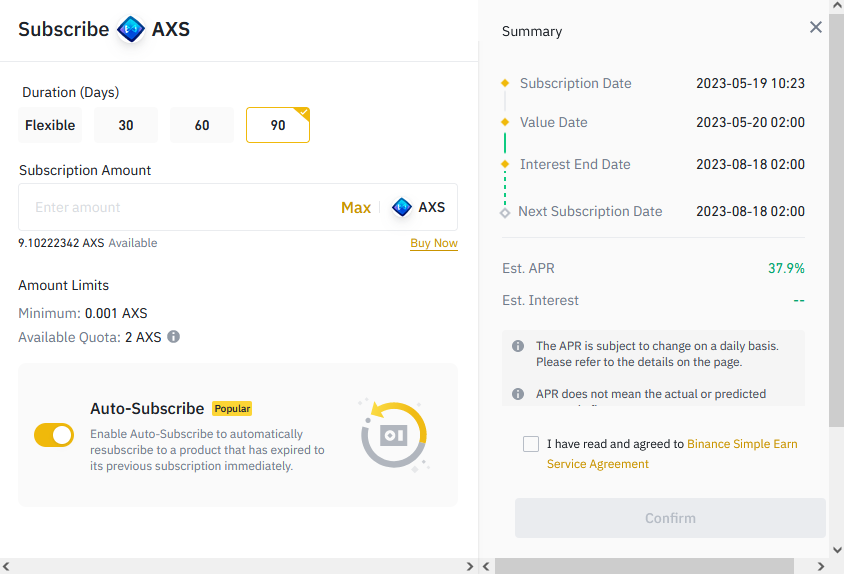
Task: Click the AXS coin icon in the header
Action: point(130,29)
